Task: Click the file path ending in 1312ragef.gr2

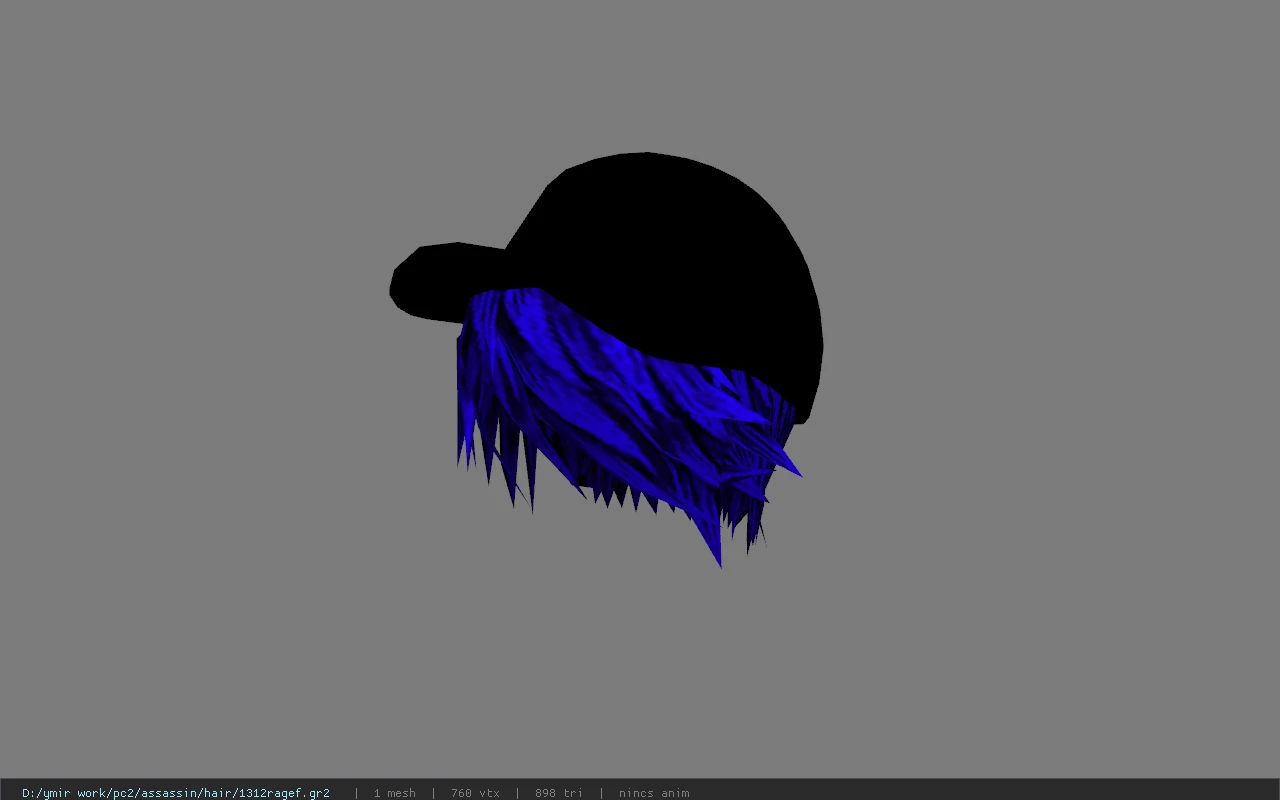Action: [176, 793]
